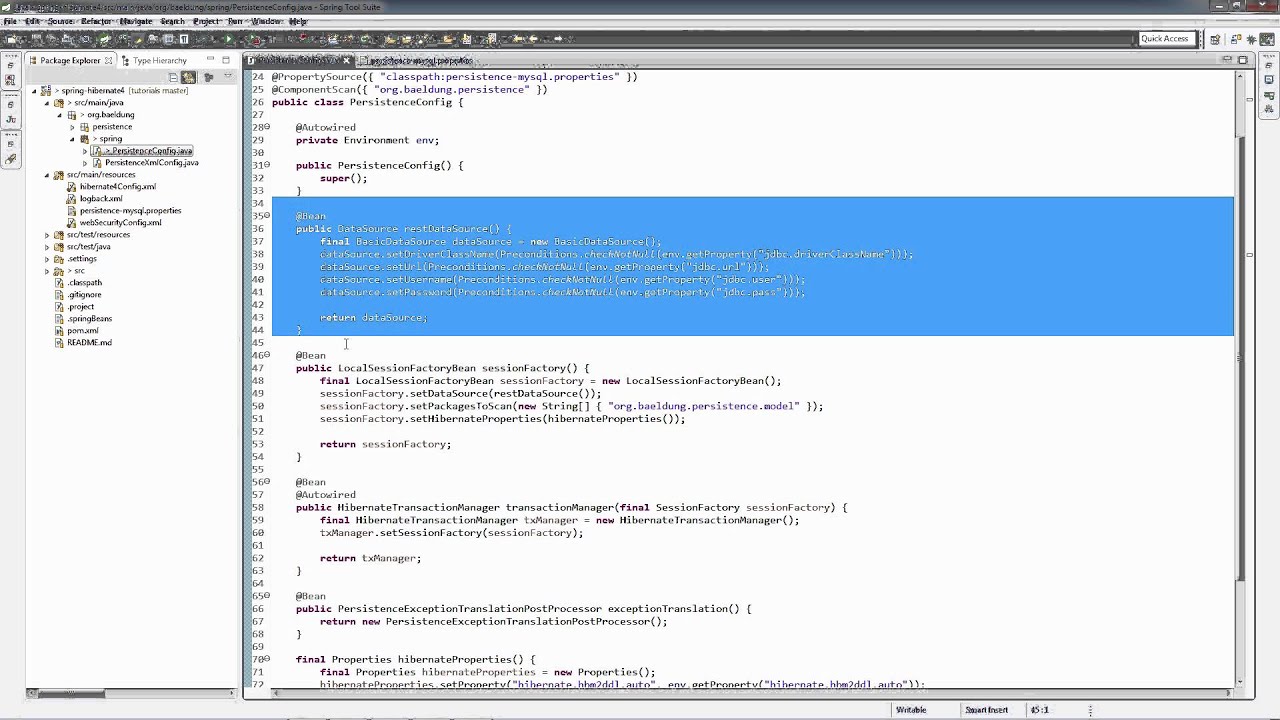Switch to the Type Hierarchy tab
The width and height of the screenshot is (1280, 720).
[x=153, y=60]
